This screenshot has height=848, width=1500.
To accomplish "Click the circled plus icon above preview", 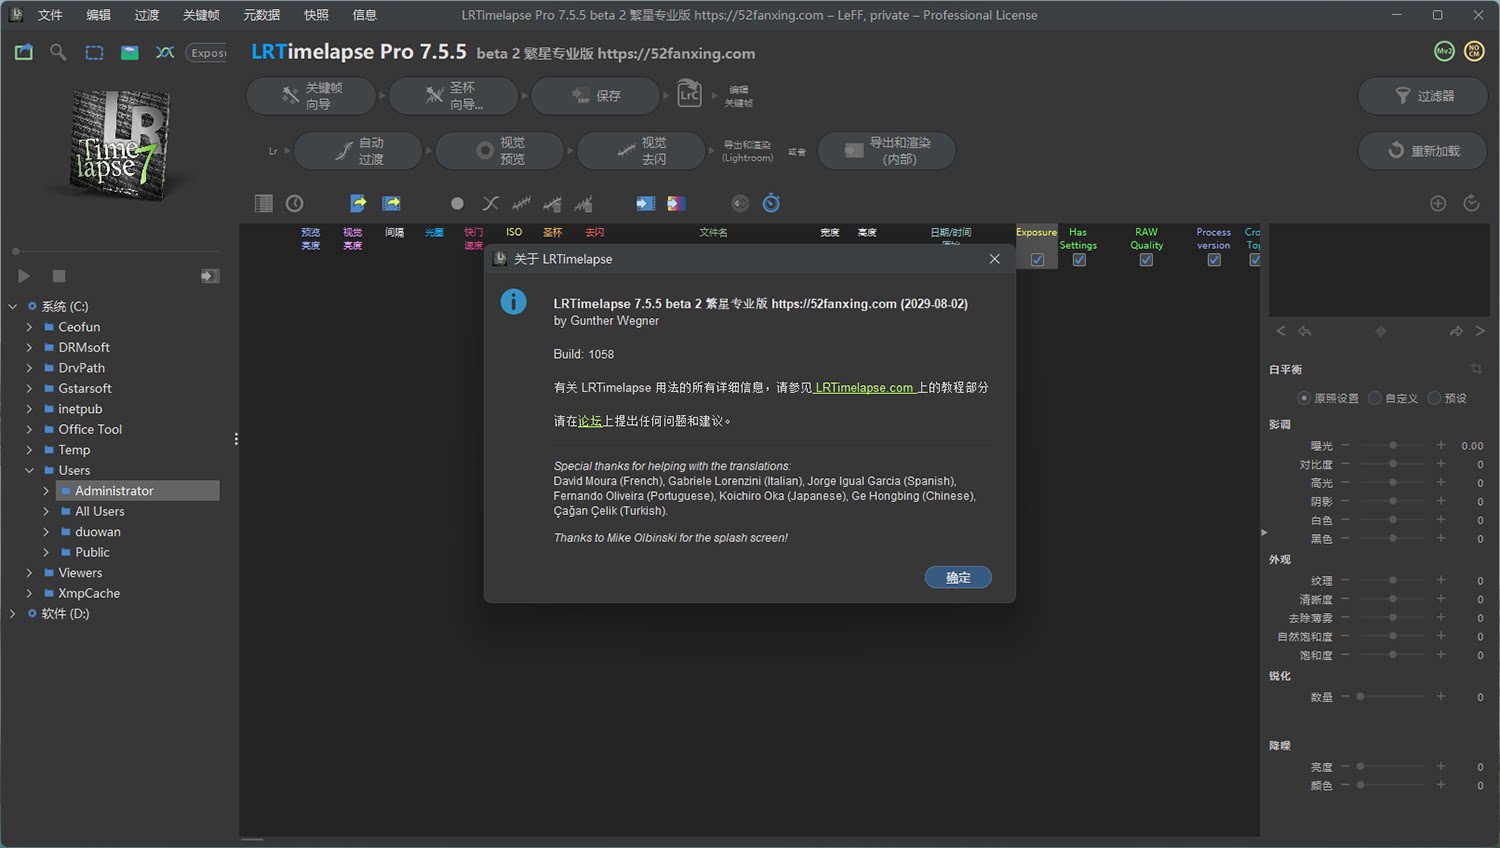I will (1438, 203).
